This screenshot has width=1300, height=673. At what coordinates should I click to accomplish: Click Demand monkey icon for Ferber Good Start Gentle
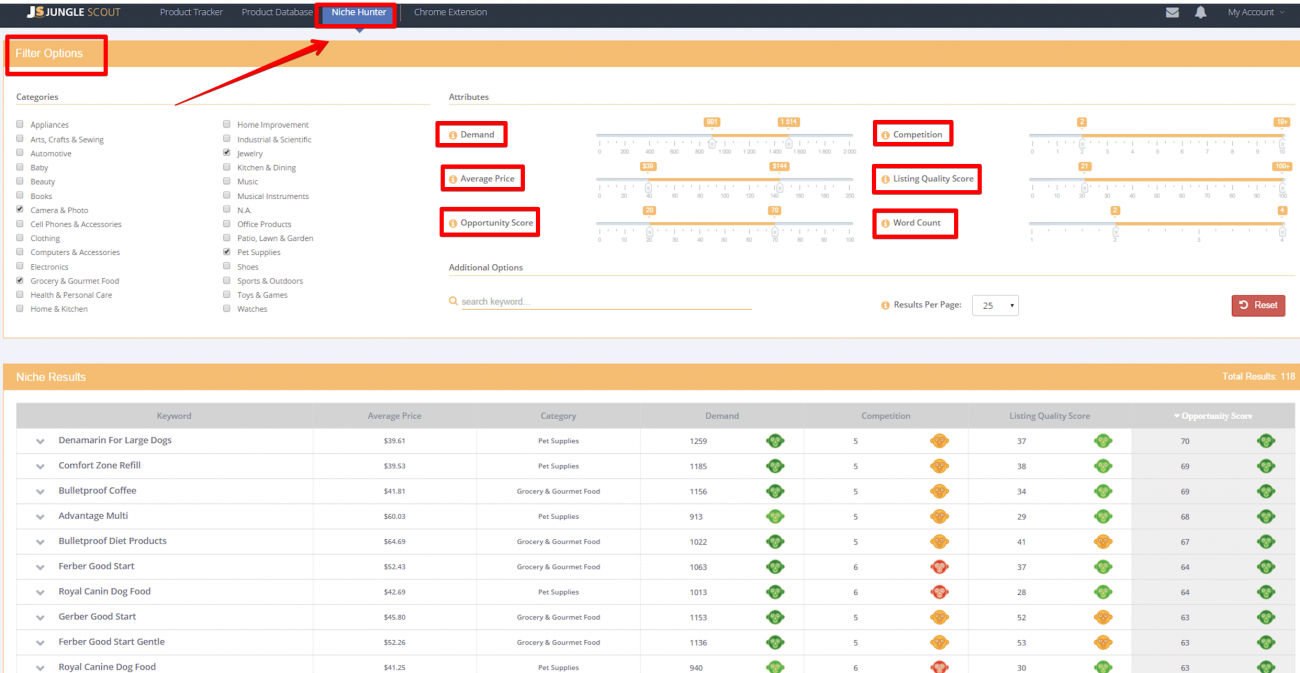(775, 642)
